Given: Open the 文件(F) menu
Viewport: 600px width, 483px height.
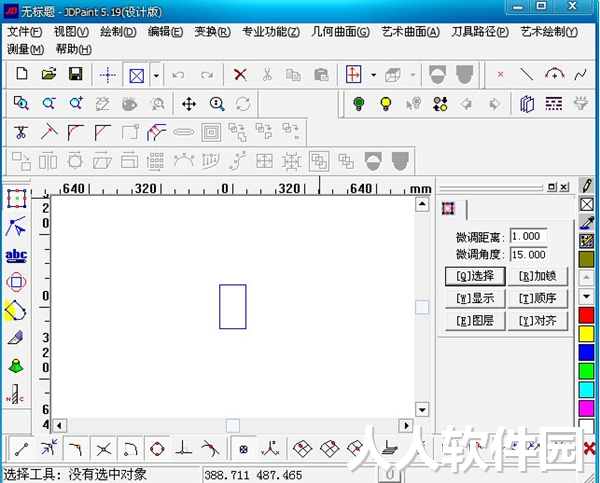Looking at the screenshot, I should click(x=24, y=32).
